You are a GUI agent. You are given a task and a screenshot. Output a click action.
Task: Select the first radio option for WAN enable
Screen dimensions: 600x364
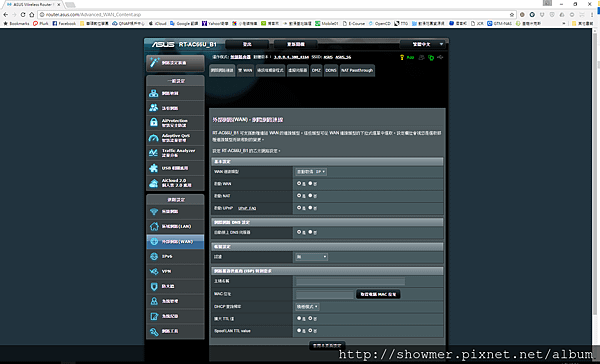(299, 183)
